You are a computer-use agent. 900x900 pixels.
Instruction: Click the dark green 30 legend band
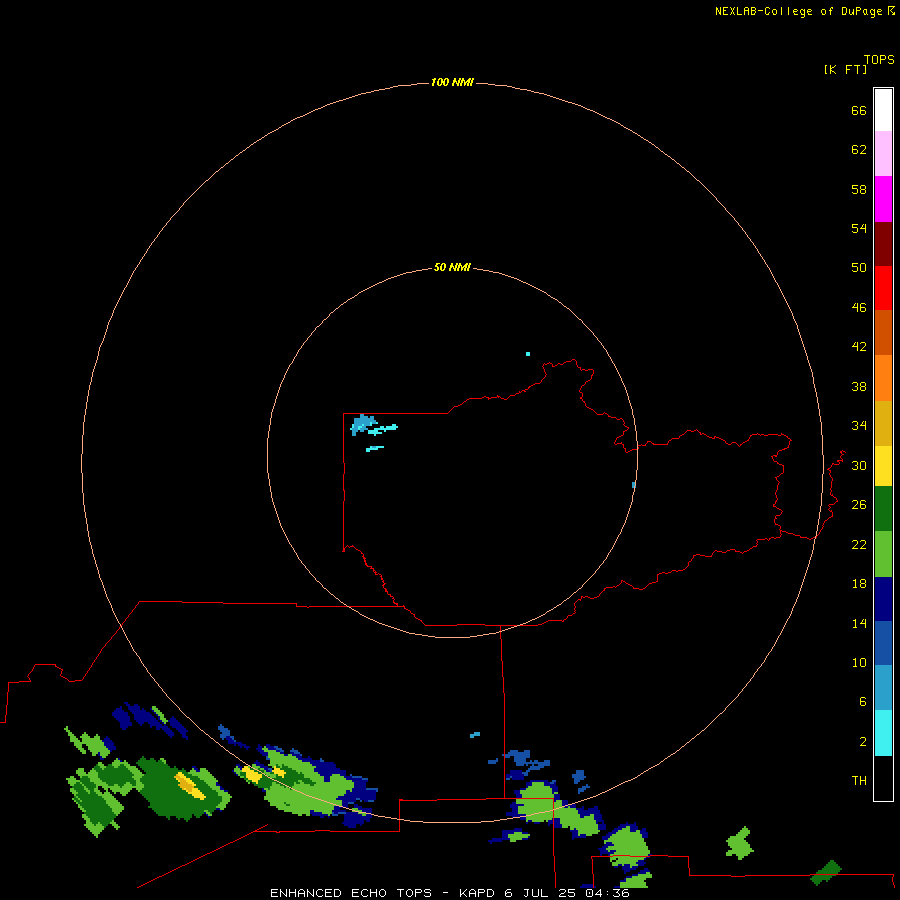[883, 509]
